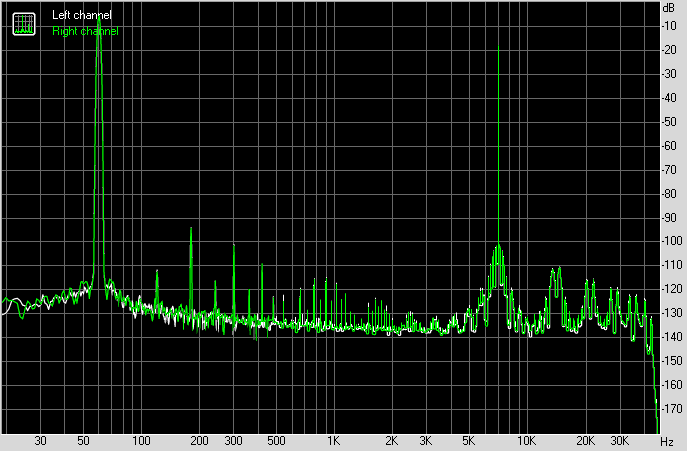687x451 pixels.
Task: Click the "-140" dB axis value
Action: tap(672, 337)
